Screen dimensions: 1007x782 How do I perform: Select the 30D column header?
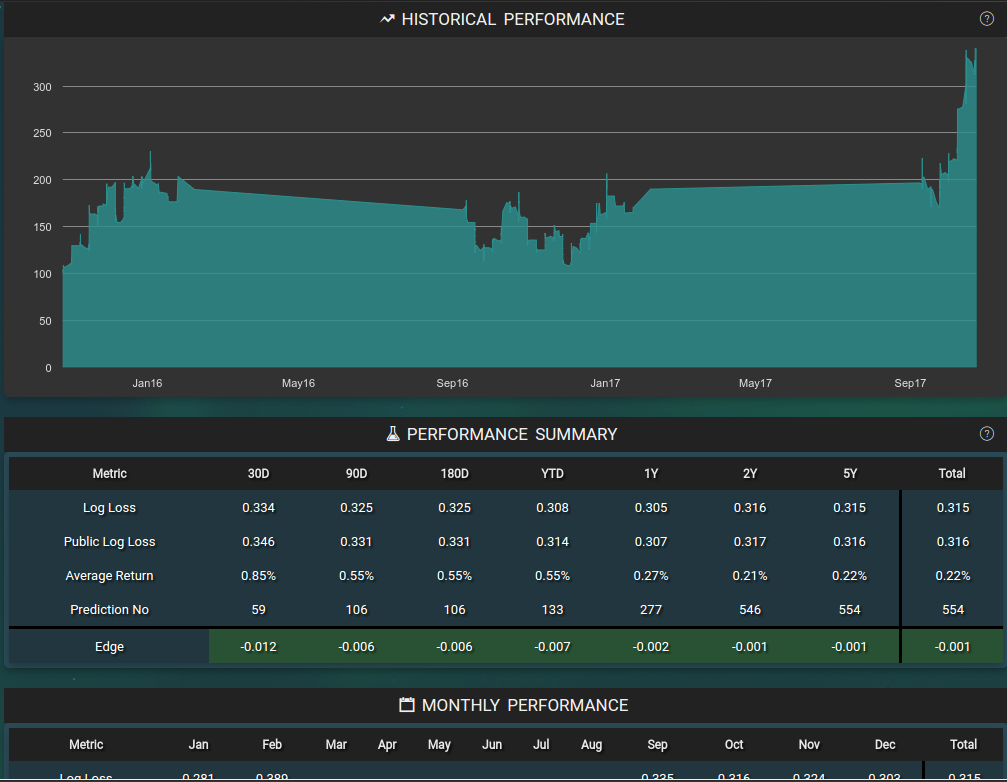[258, 473]
